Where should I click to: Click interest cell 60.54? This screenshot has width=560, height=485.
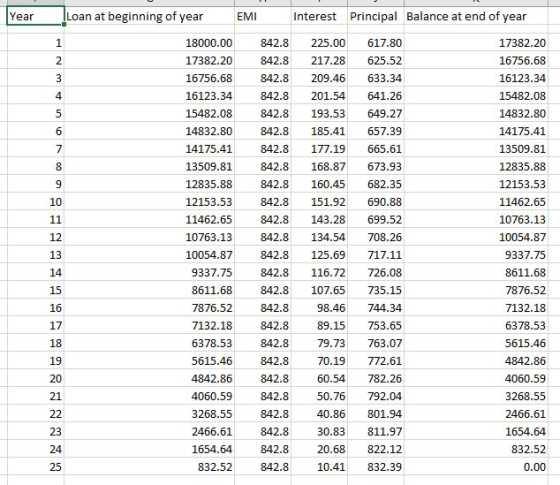click(x=319, y=378)
